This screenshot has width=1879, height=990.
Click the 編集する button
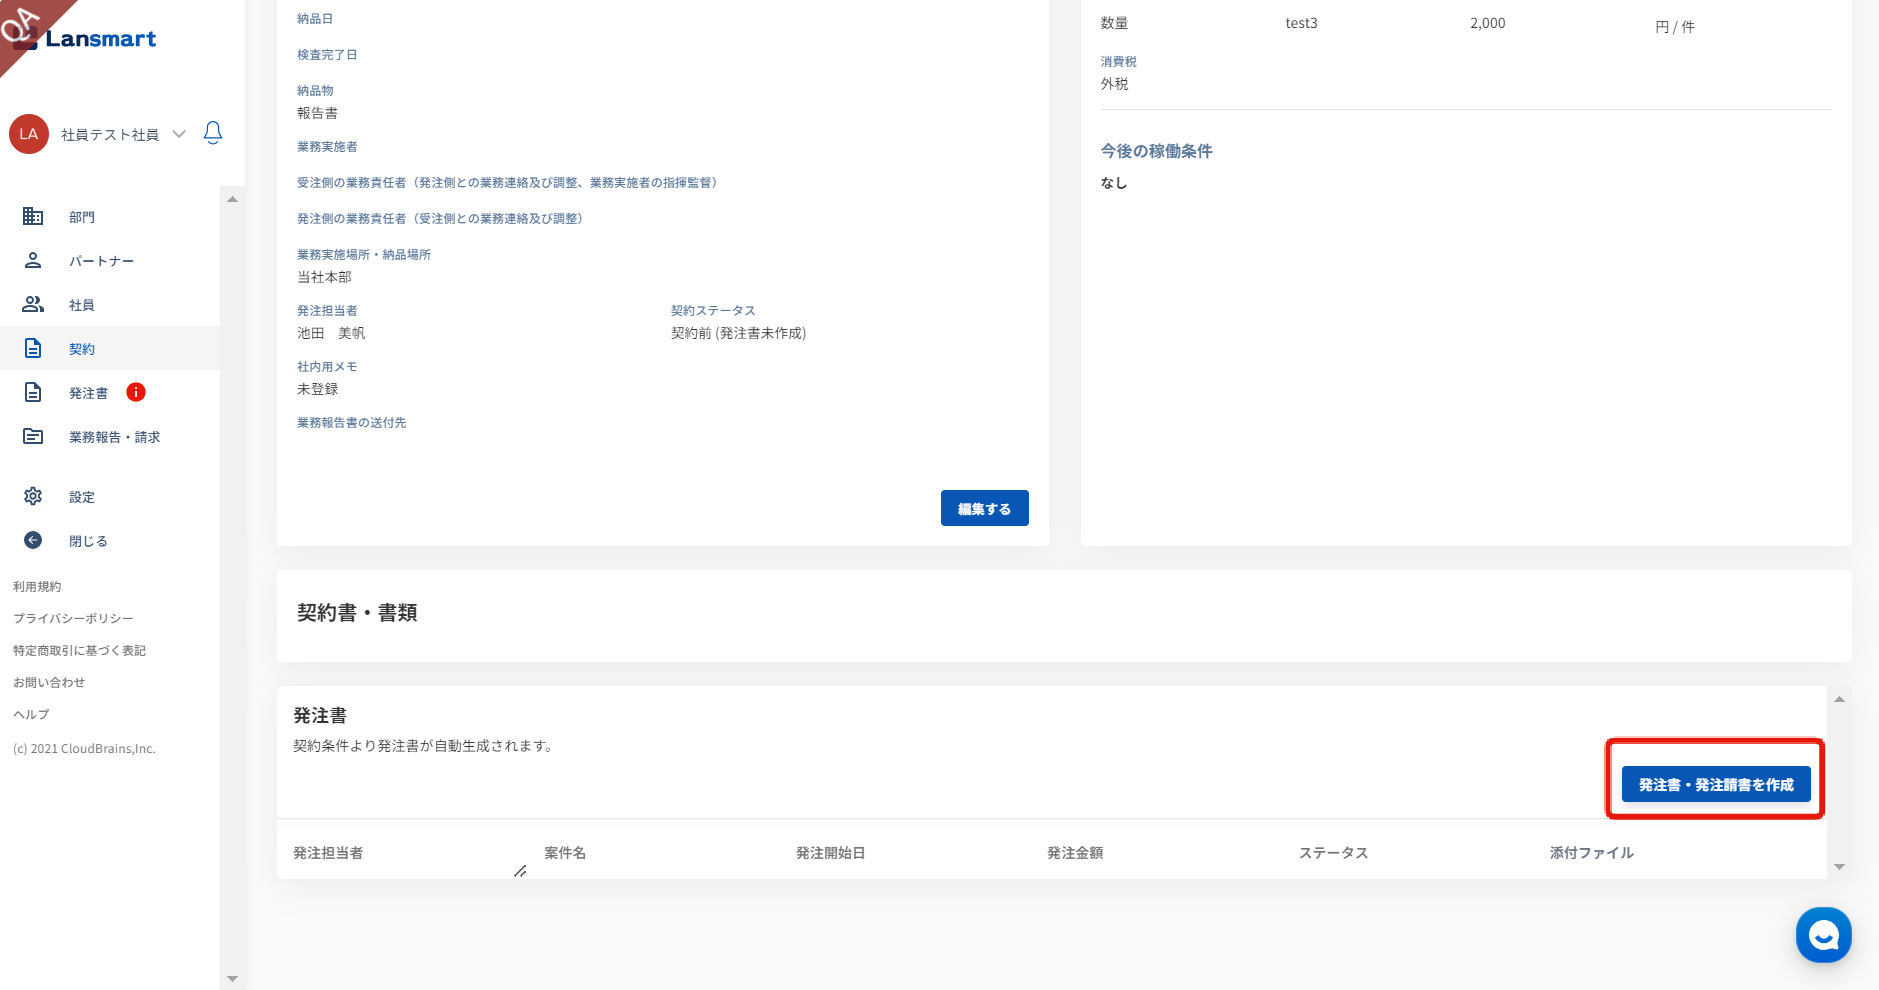click(984, 508)
